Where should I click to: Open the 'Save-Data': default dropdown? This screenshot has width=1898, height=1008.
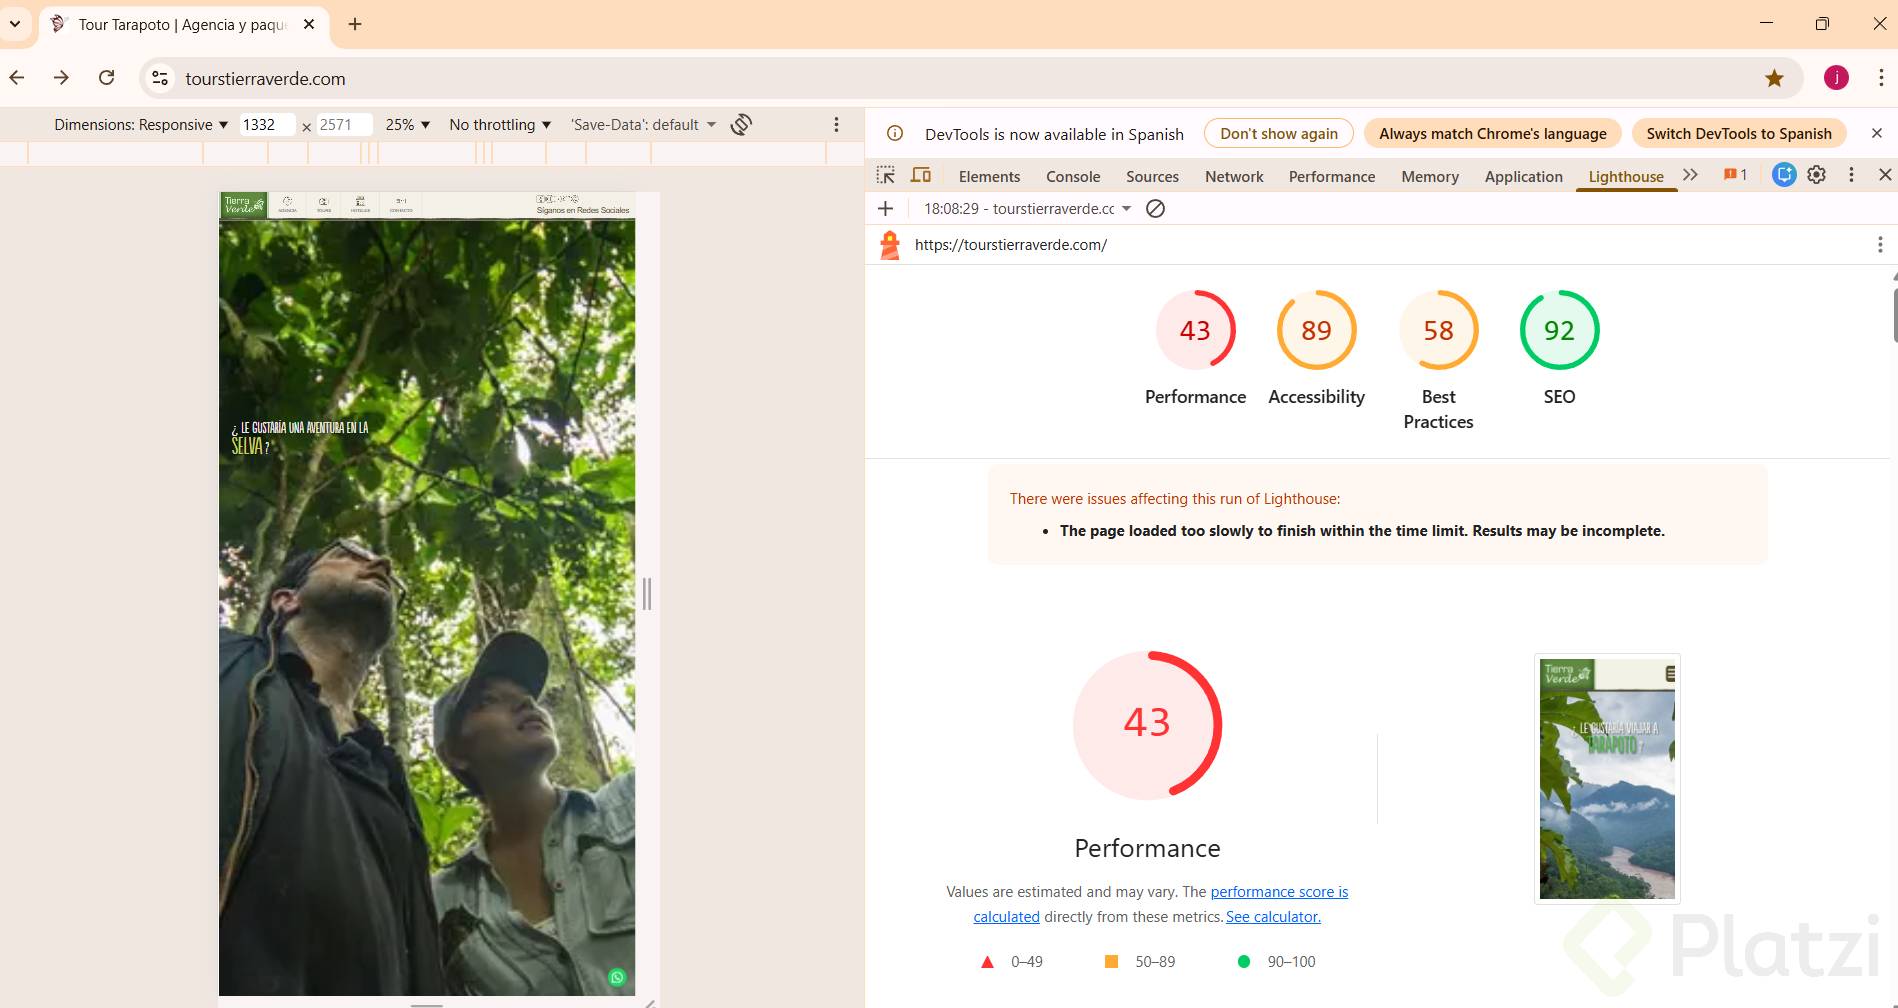(x=643, y=125)
